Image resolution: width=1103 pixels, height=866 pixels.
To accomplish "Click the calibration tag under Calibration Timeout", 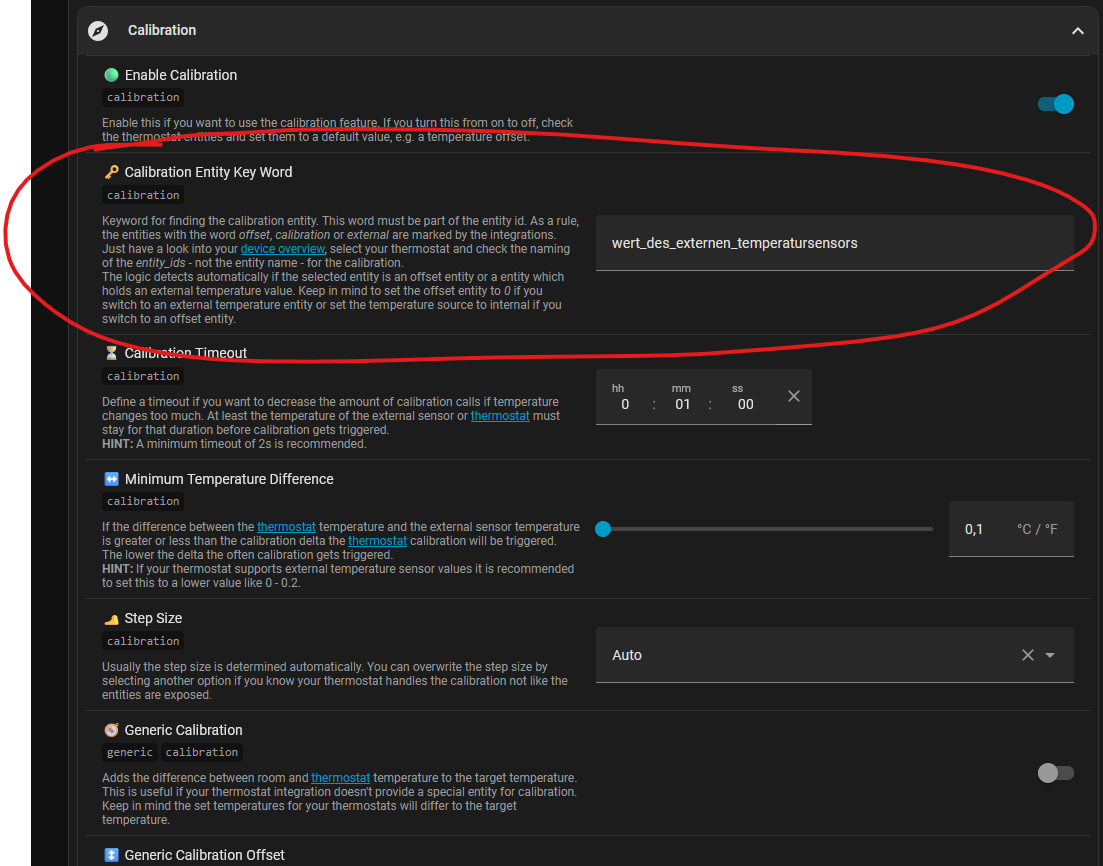I will pos(143,376).
